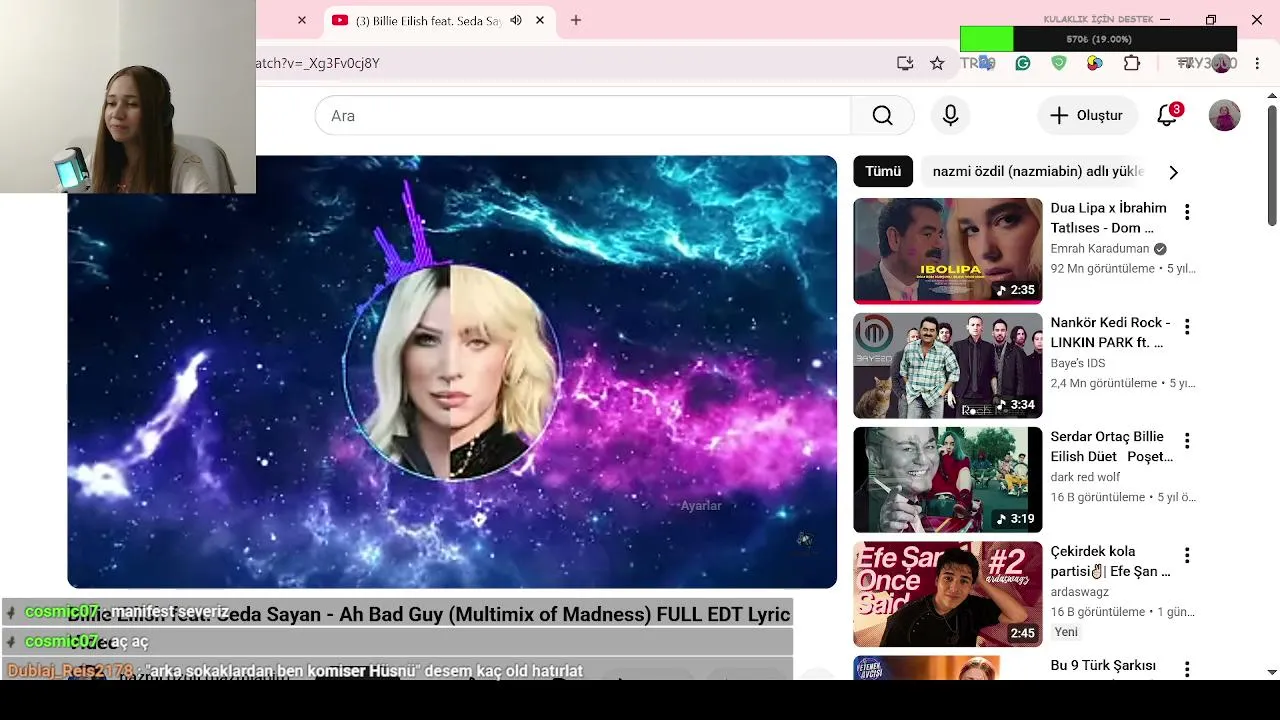The image size is (1280, 720).
Task: Open the Efe Şan Once Said thumbnail
Action: (948, 594)
